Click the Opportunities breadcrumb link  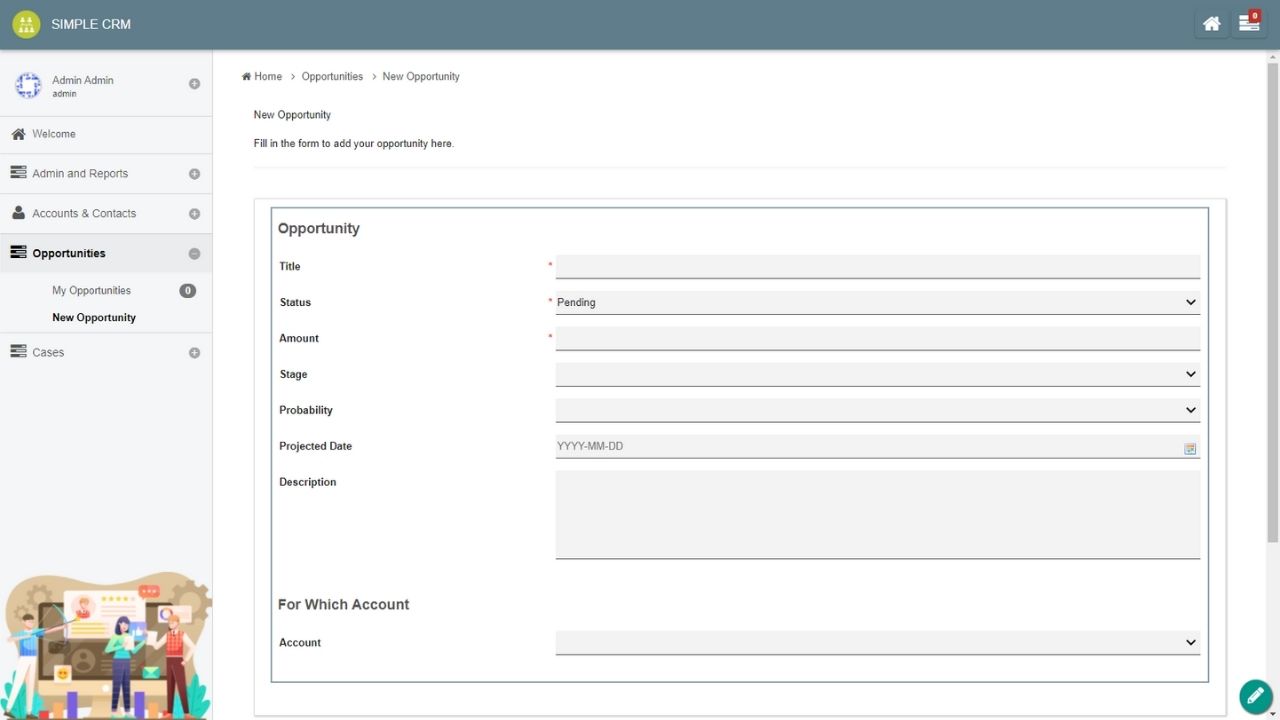pos(332,76)
